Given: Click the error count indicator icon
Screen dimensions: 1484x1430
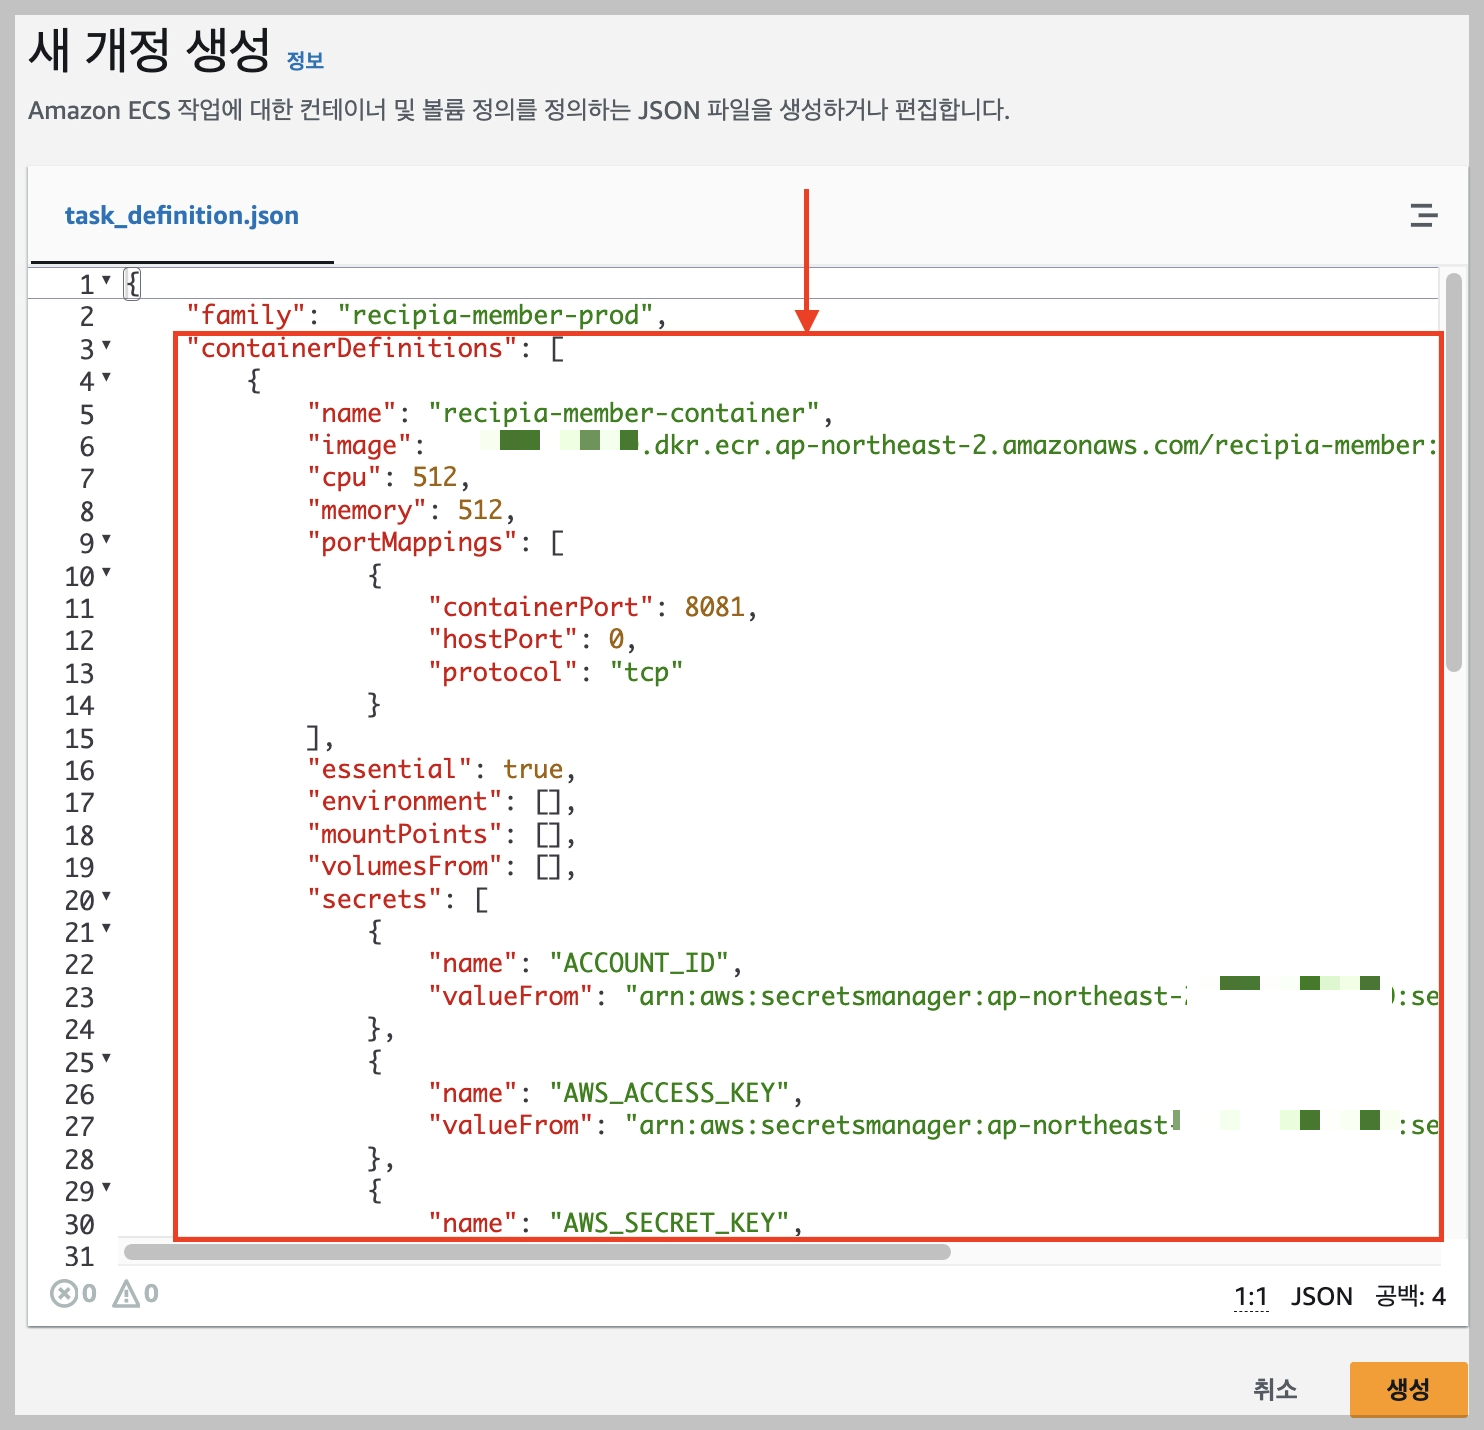Looking at the screenshot, I should click(x=64, y=1294).
